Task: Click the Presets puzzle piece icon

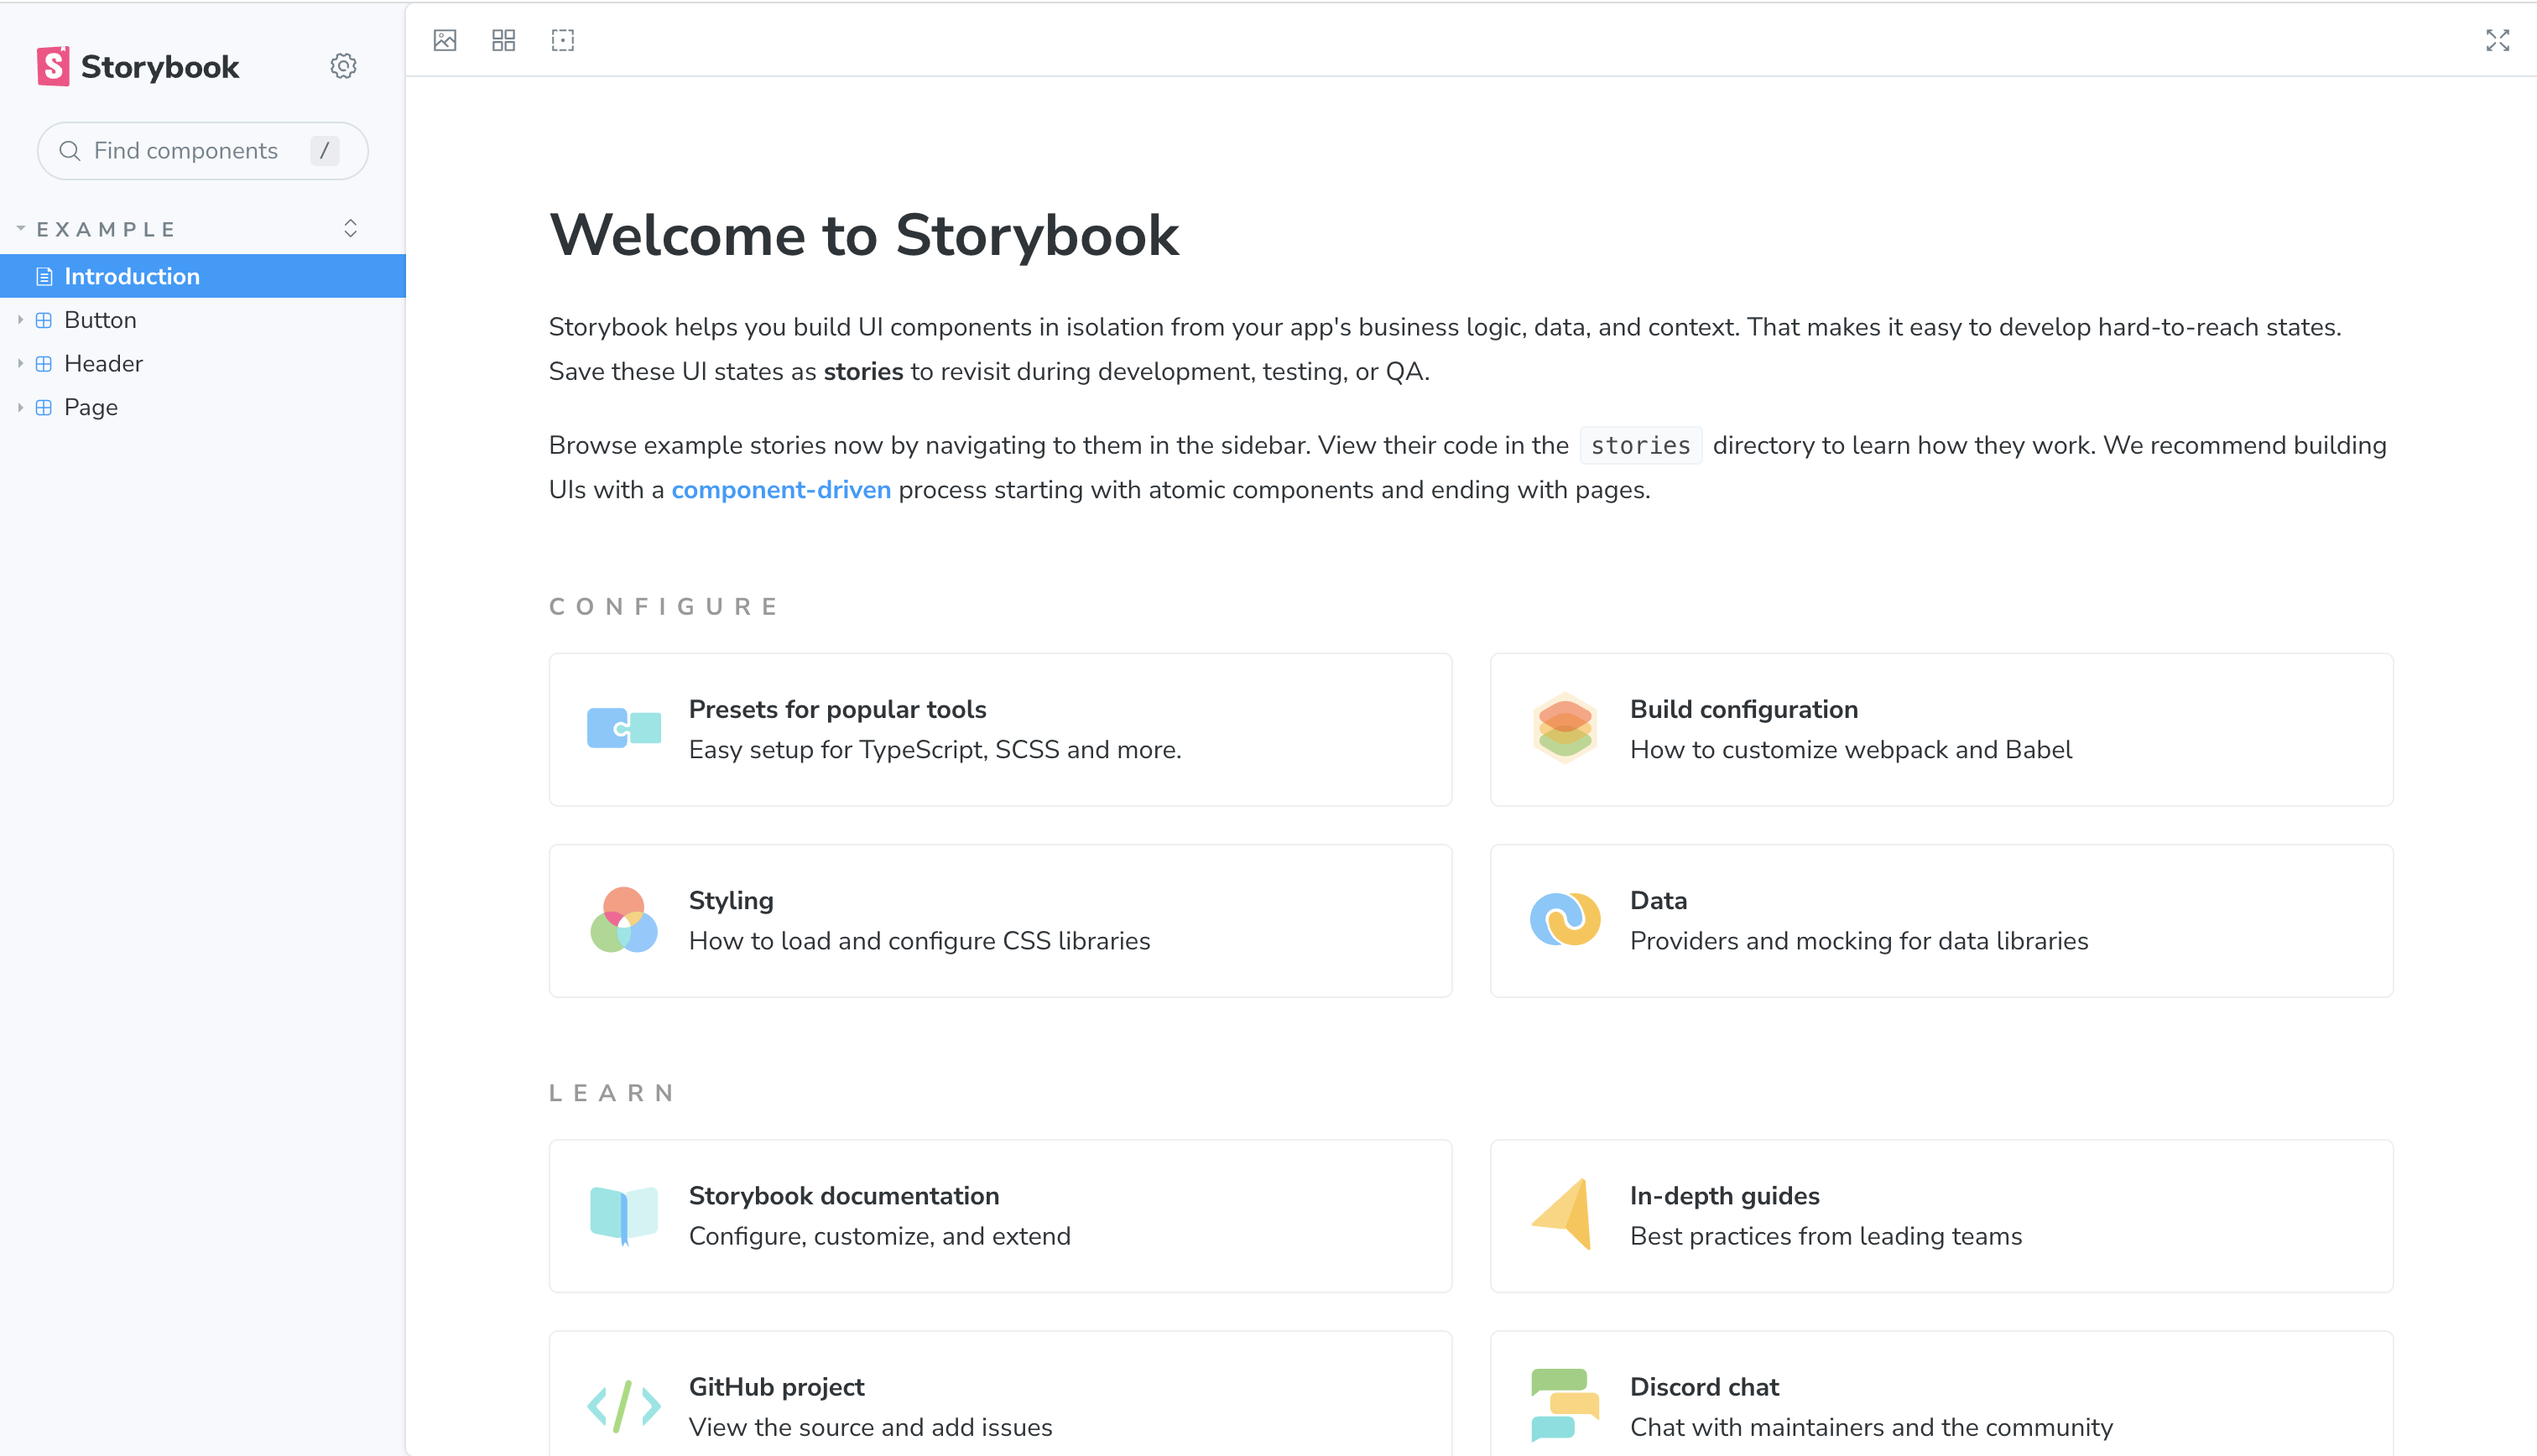Action: 624,729
